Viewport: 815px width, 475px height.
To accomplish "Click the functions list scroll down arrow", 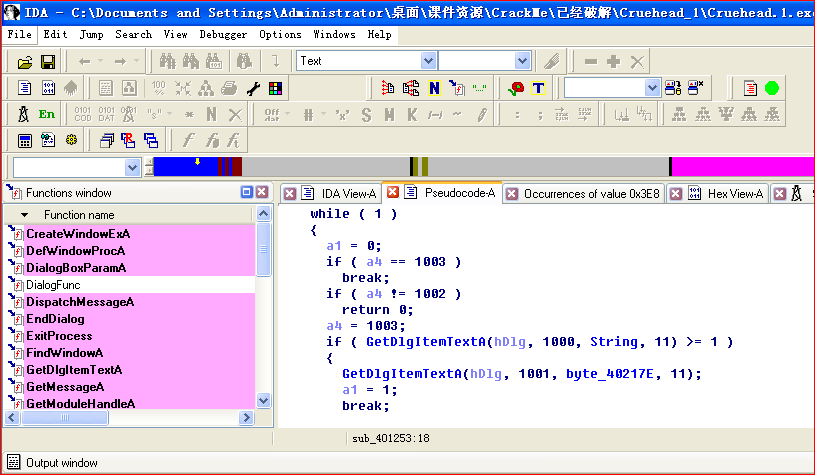I will click(x=264, y=401).
